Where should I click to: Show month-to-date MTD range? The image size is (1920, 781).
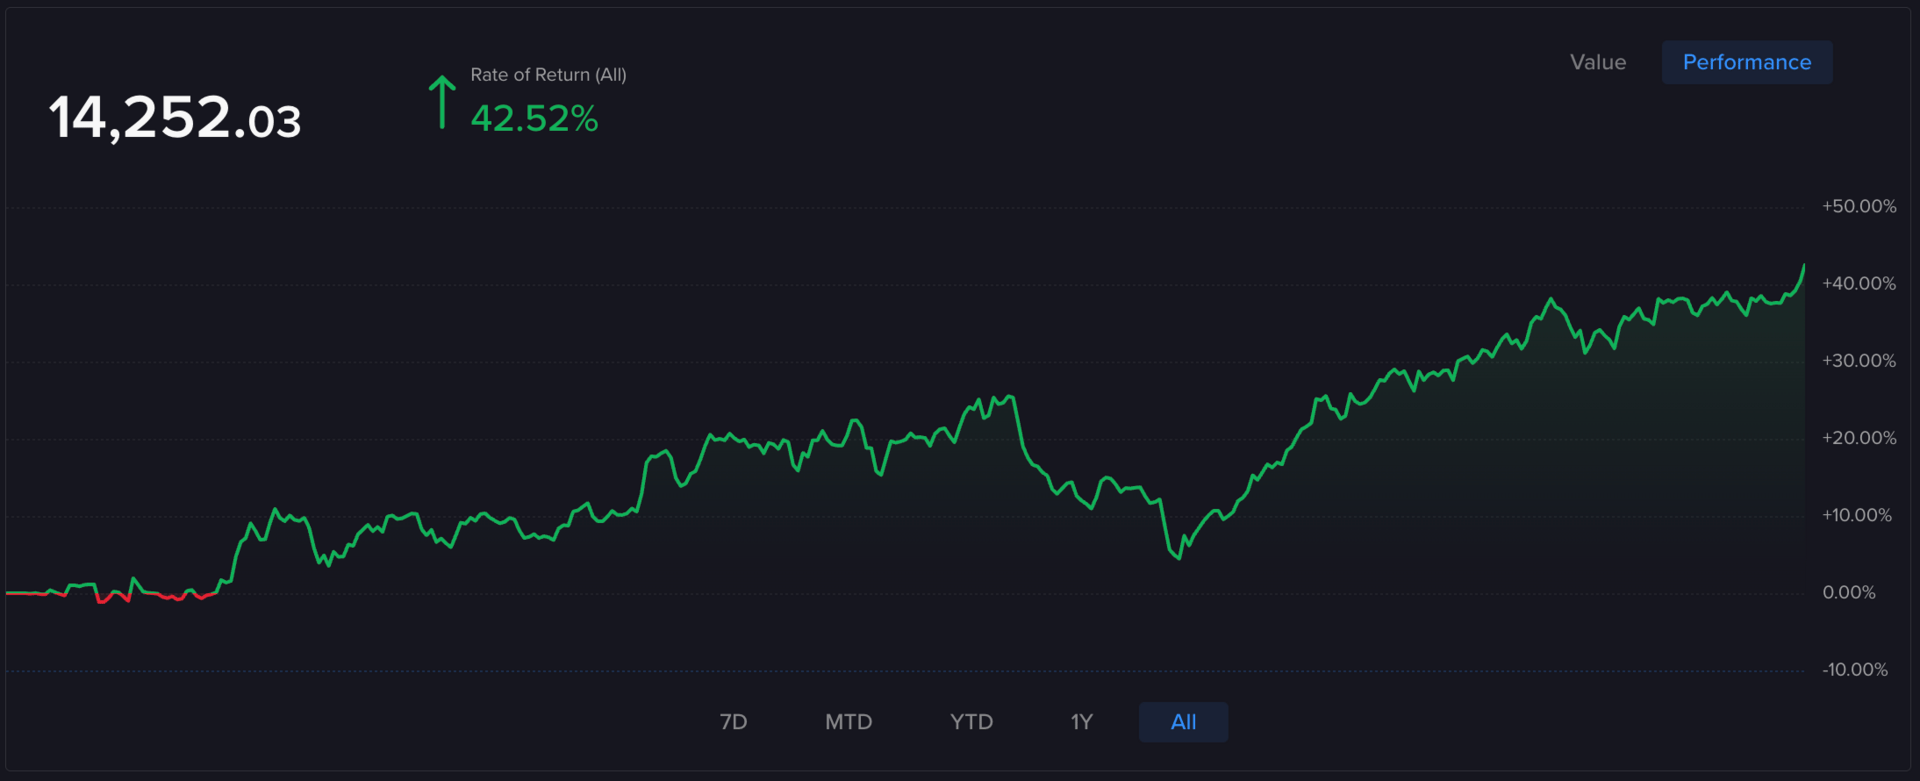848,722
